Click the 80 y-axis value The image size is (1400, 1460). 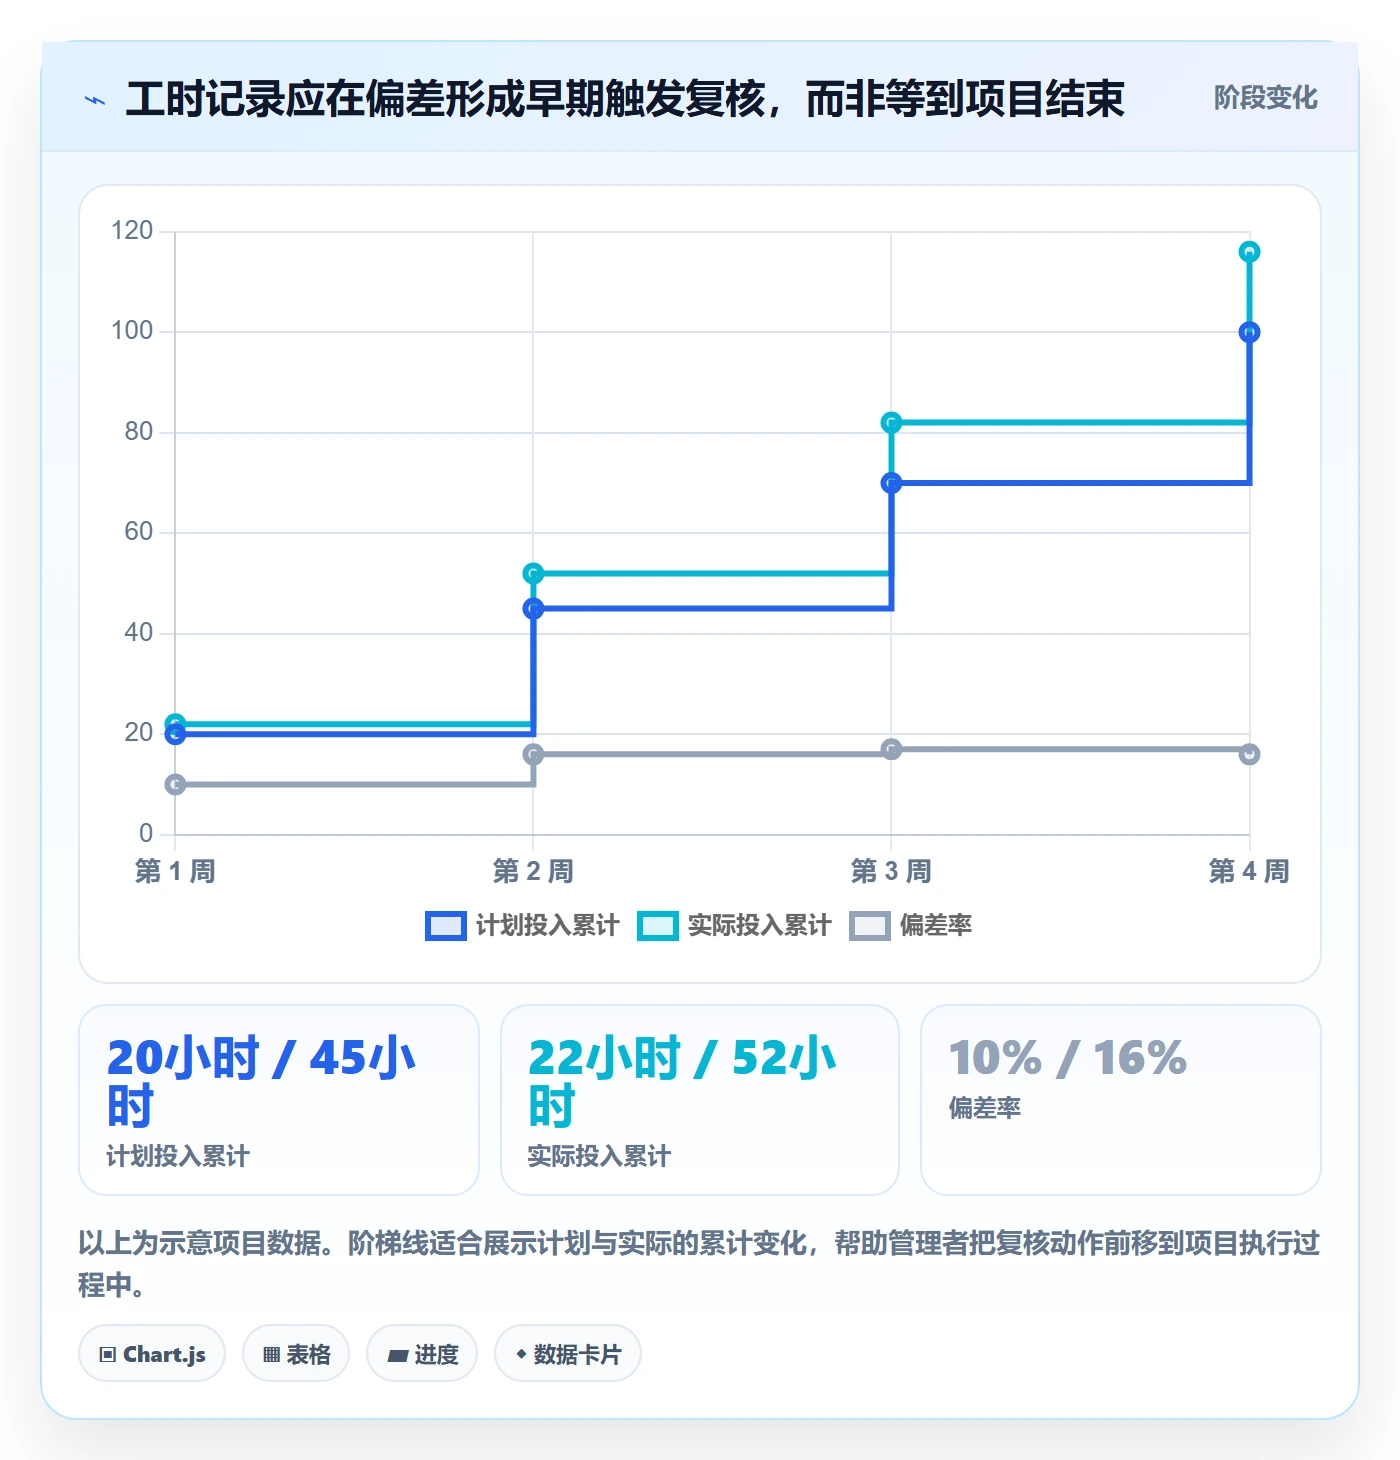139,432
